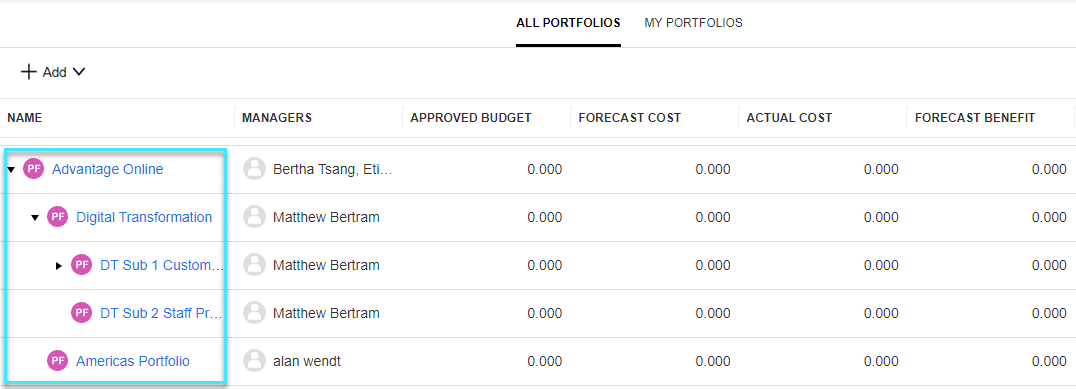Open the Advantage Online portfolio link
Image resolution: width=1076 pixels, height=389 pixels.
point(108,169)
